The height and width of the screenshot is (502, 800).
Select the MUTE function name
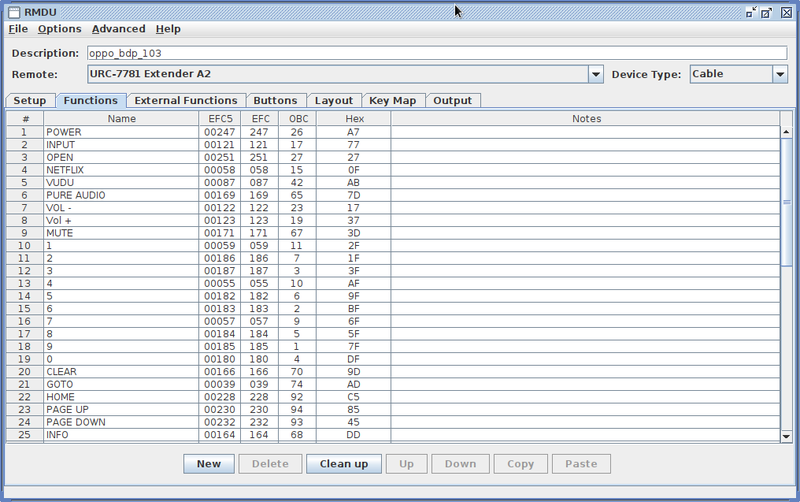[121, 233]
